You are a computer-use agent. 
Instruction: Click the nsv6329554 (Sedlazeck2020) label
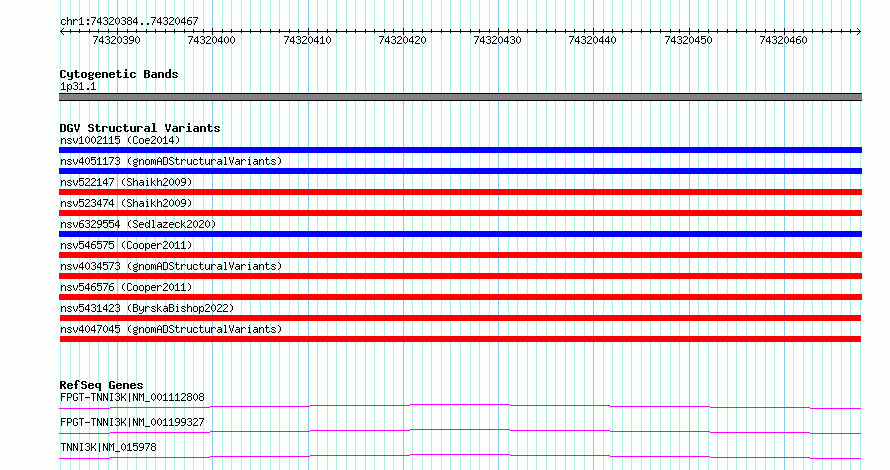pyautogui.click(x=138, y=224)
